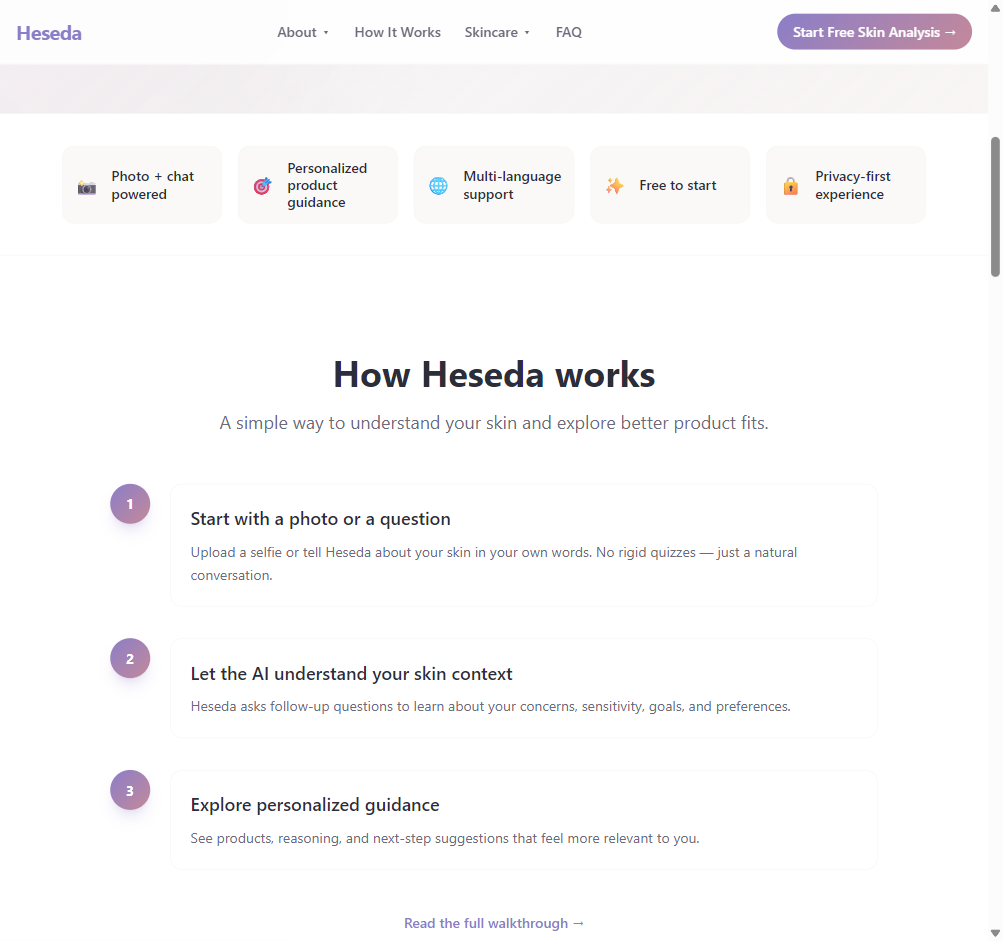Click the step 2 badge circle
Viewport: 1003px width, 941px height.
[x=129, y=658]
